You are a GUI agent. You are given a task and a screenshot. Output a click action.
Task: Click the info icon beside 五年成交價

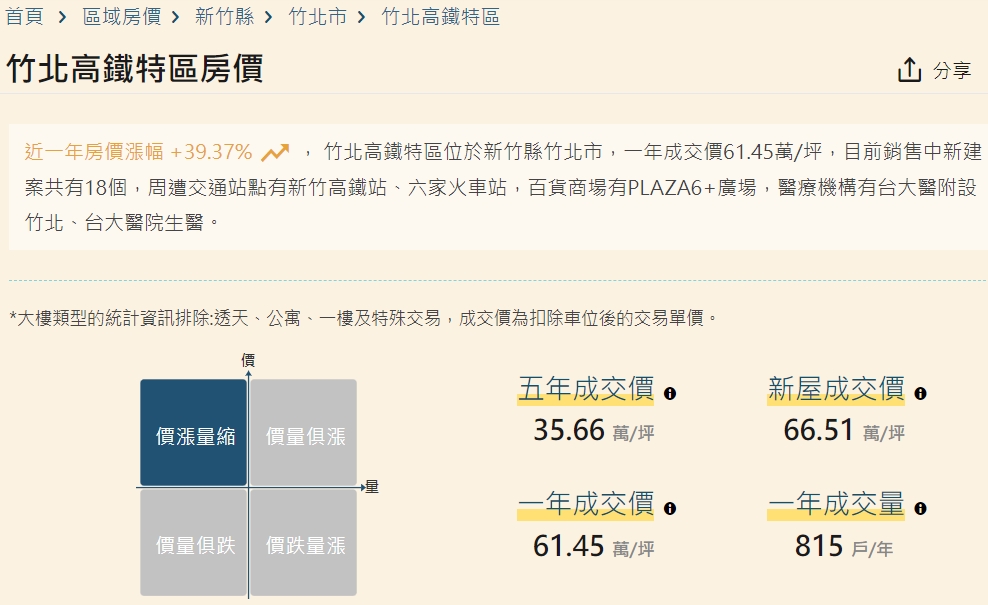(672, 393)
